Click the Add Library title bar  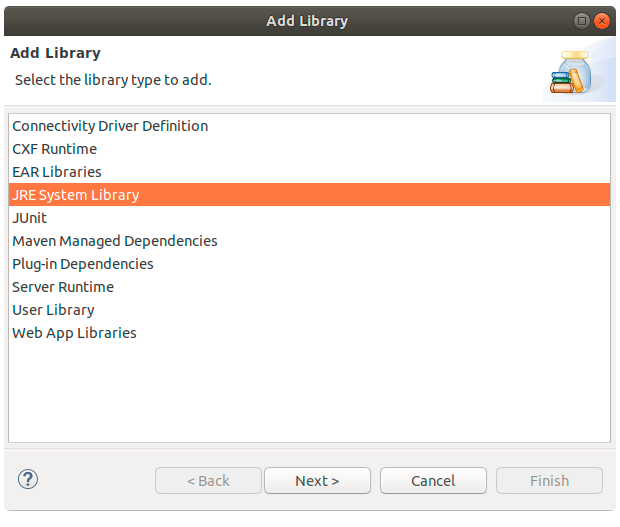(307, 21)
